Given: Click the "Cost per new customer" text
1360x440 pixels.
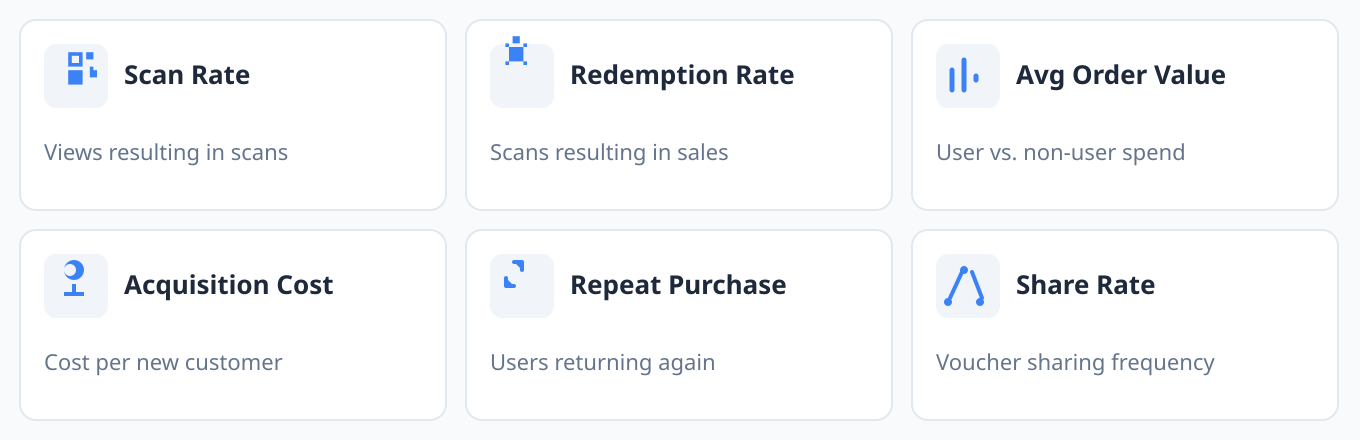Looking at the screenshot, I should tap(163, 363).
